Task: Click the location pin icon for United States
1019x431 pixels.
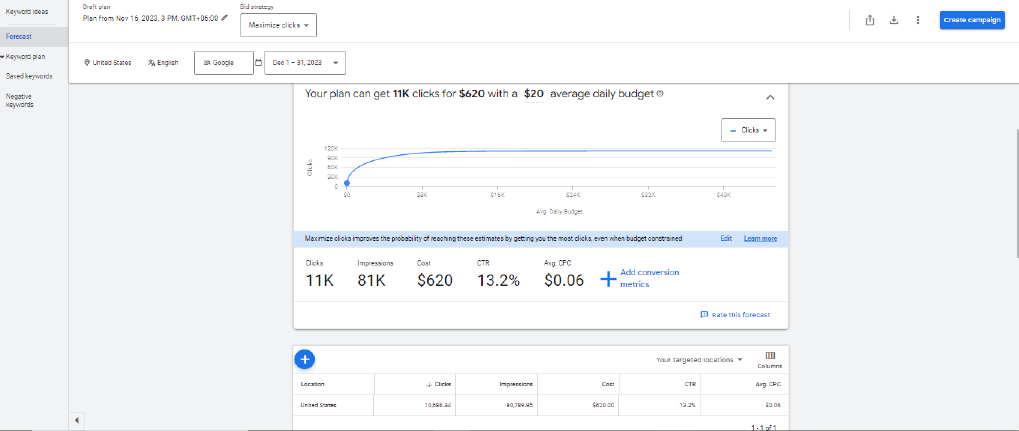Action: pyautogui.click(x=86, y=63)
